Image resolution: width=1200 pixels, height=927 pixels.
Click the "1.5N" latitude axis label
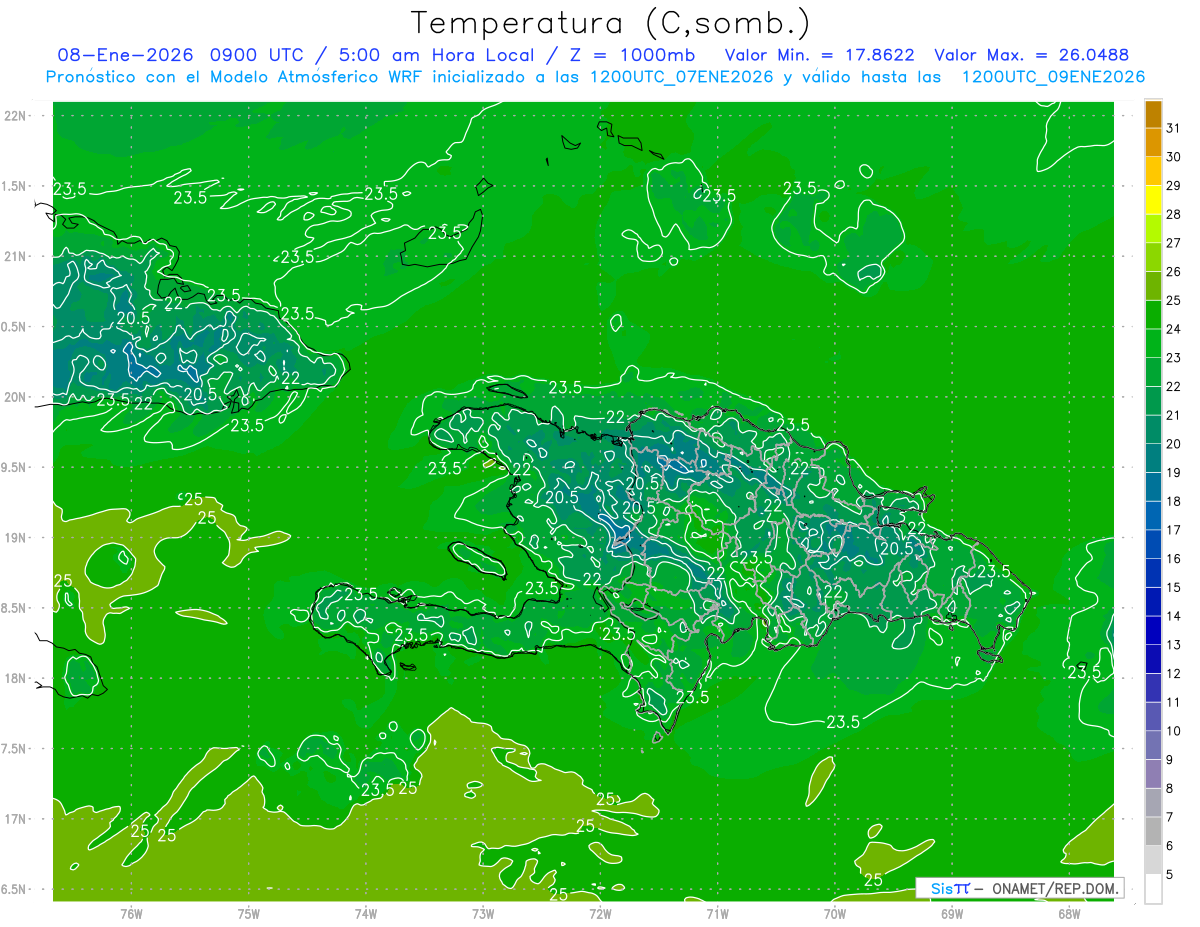(x=15, y=186)
